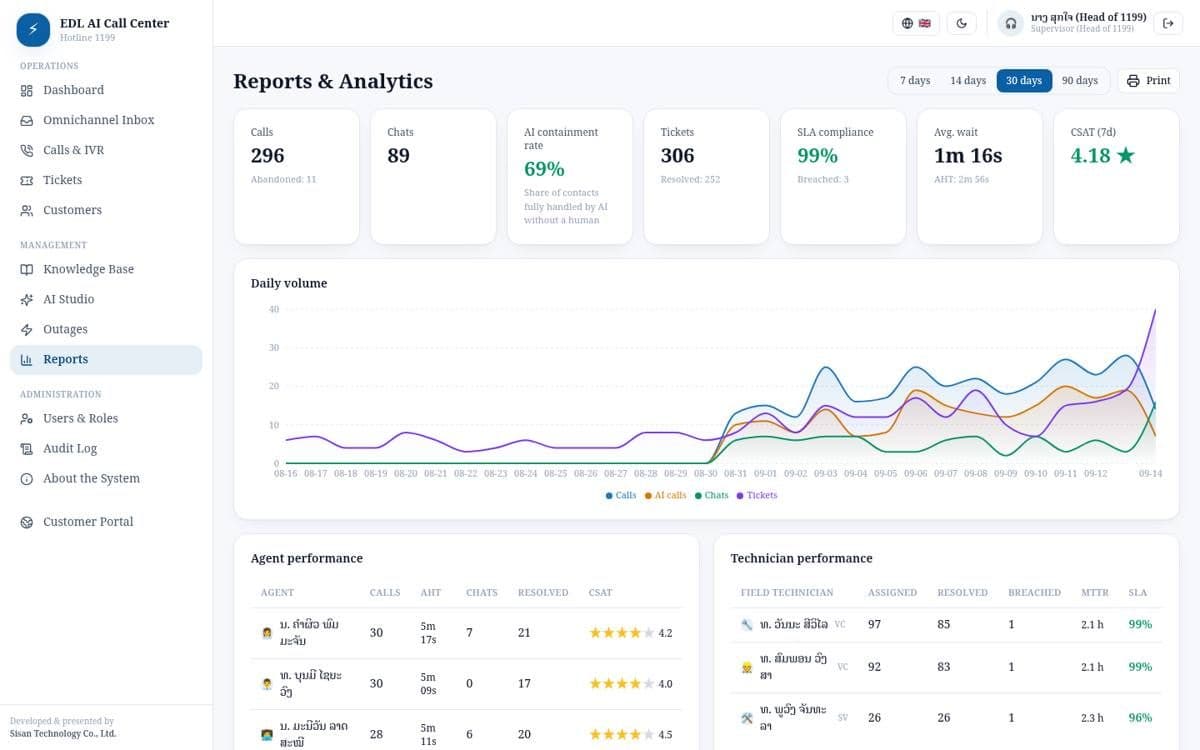Click the wrench icon for technician ຈັນທະ
The height and width of the screenshot is (750, 1200).
[x=747, y=624]
